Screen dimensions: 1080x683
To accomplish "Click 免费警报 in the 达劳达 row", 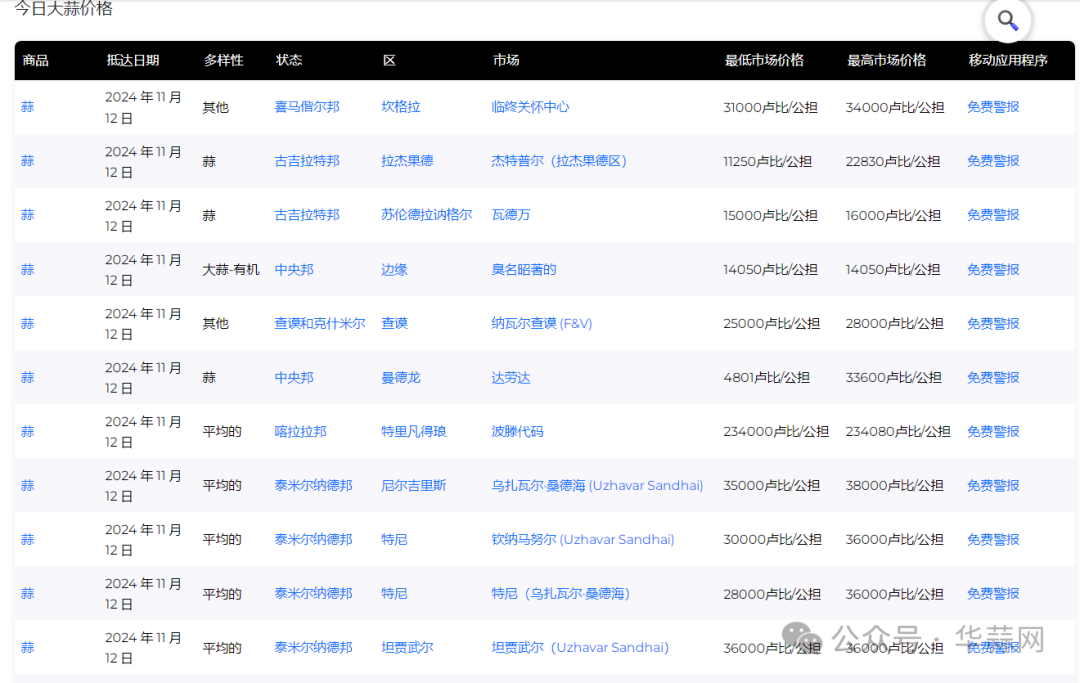I will (993, 377).
